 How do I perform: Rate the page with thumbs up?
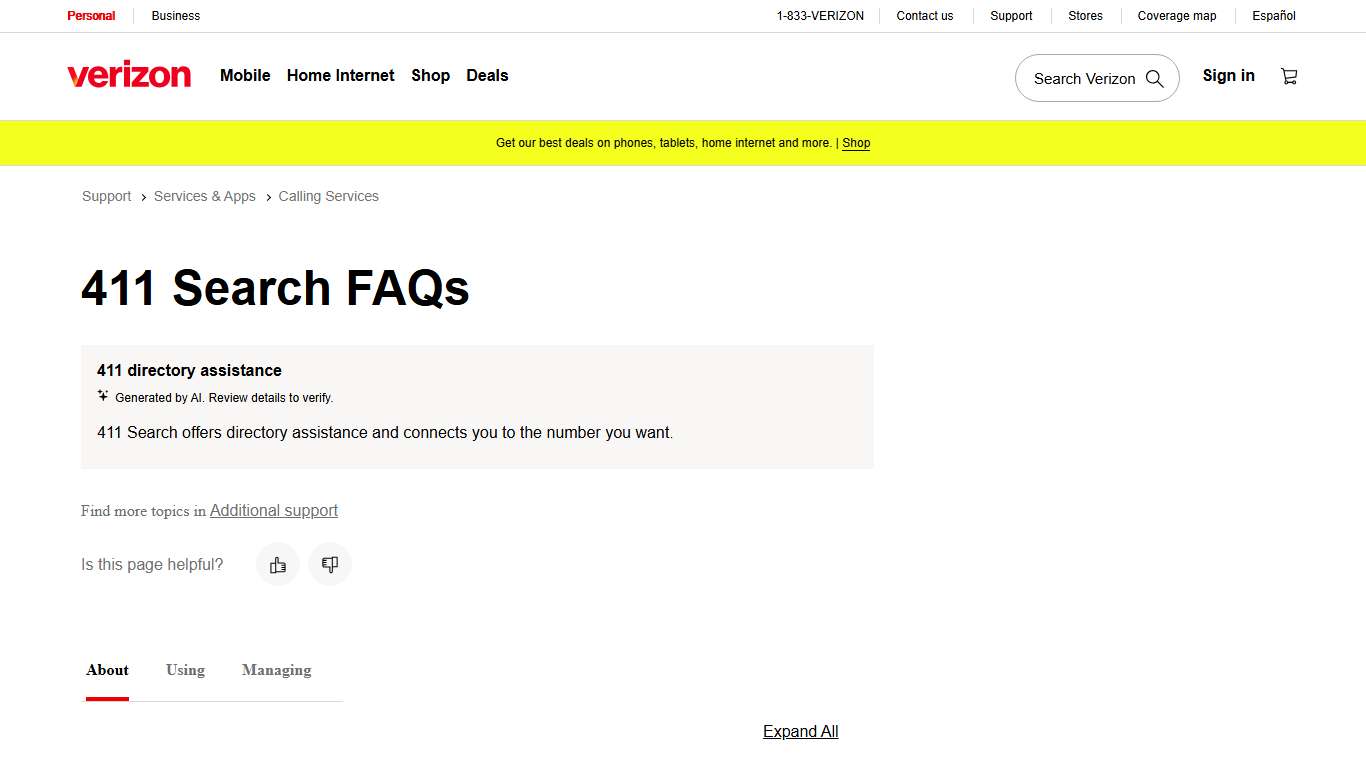[277, 564]
